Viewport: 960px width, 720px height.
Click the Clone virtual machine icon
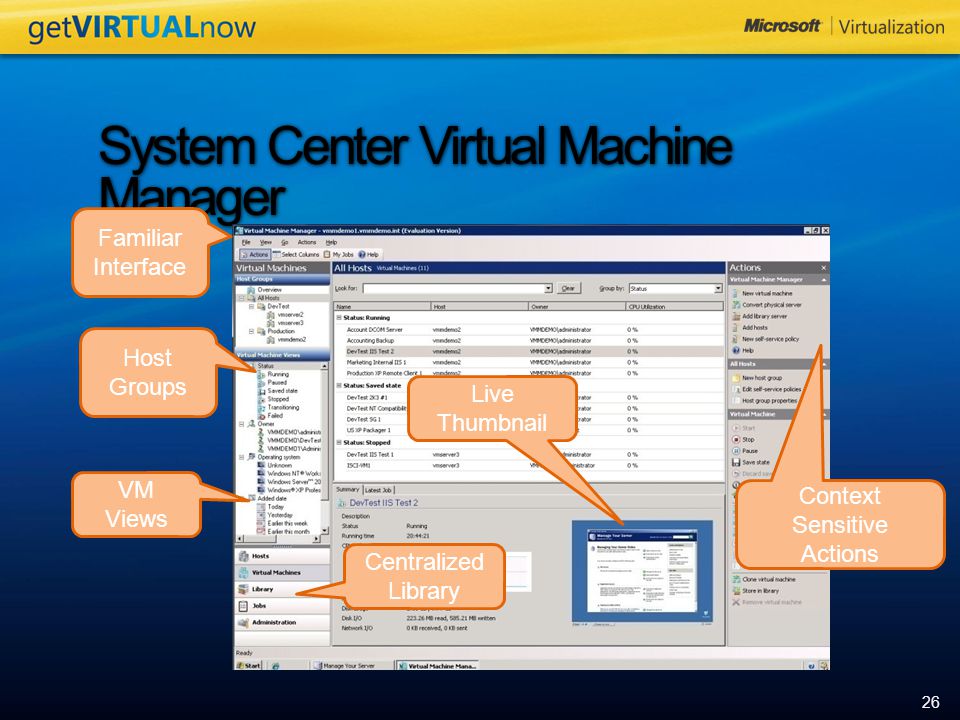pyautogui.click(x=736, y=579)
